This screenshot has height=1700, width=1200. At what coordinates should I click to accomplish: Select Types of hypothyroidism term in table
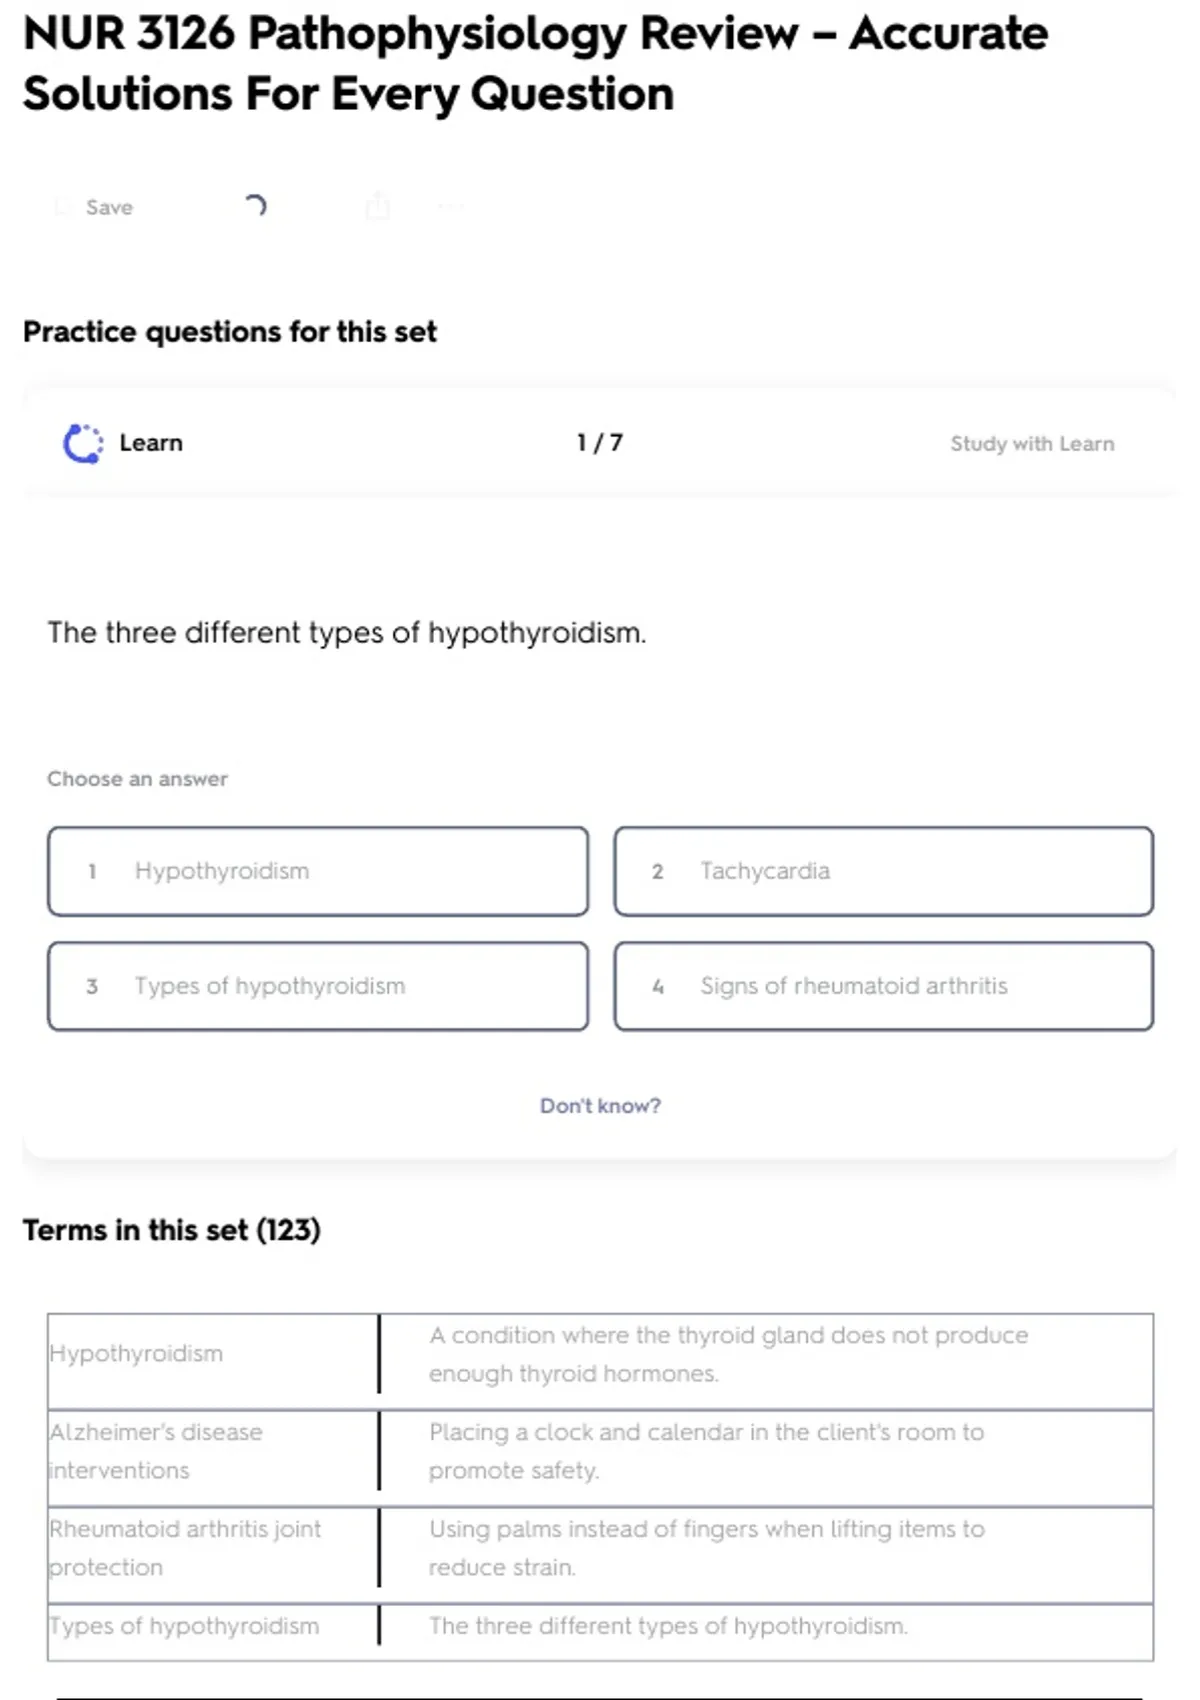[x=184, y=1626]
